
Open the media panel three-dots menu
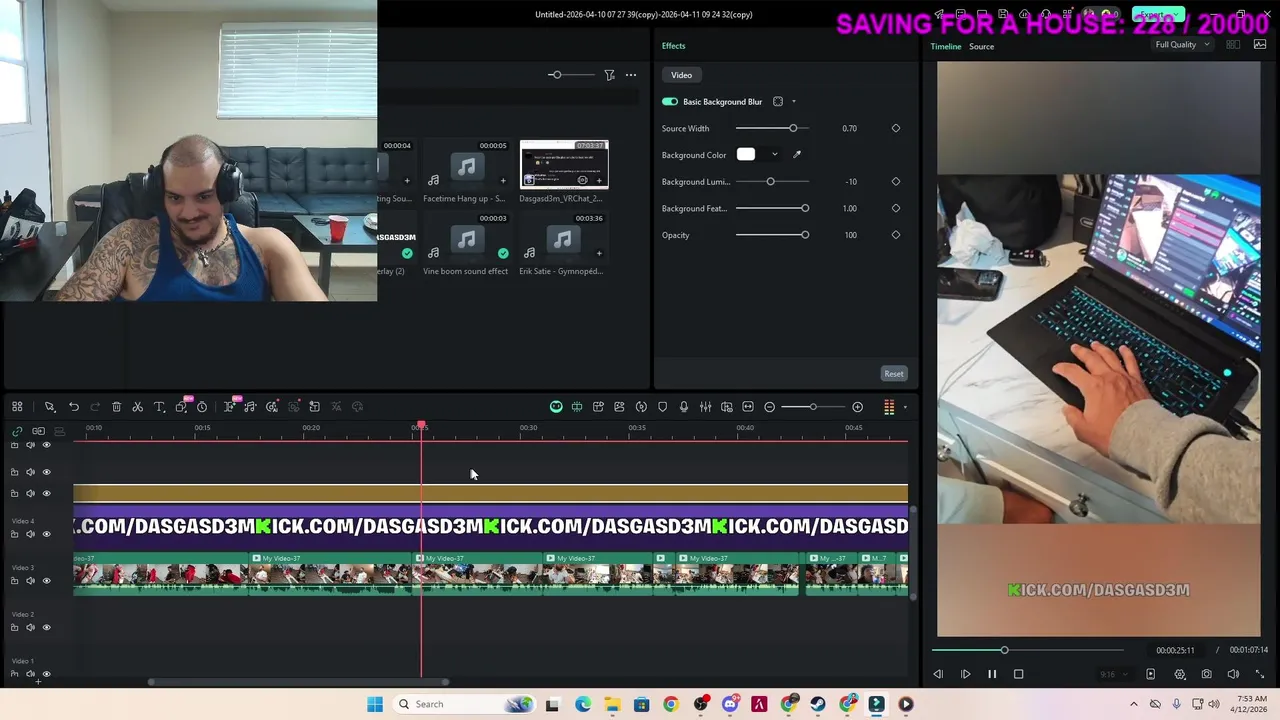click(x=631, y=75)
